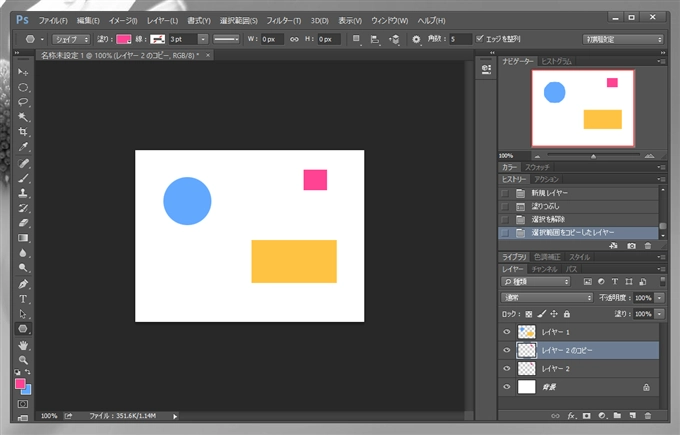
Task: Select the Magic Wand tool
Action: coord(23,117)
